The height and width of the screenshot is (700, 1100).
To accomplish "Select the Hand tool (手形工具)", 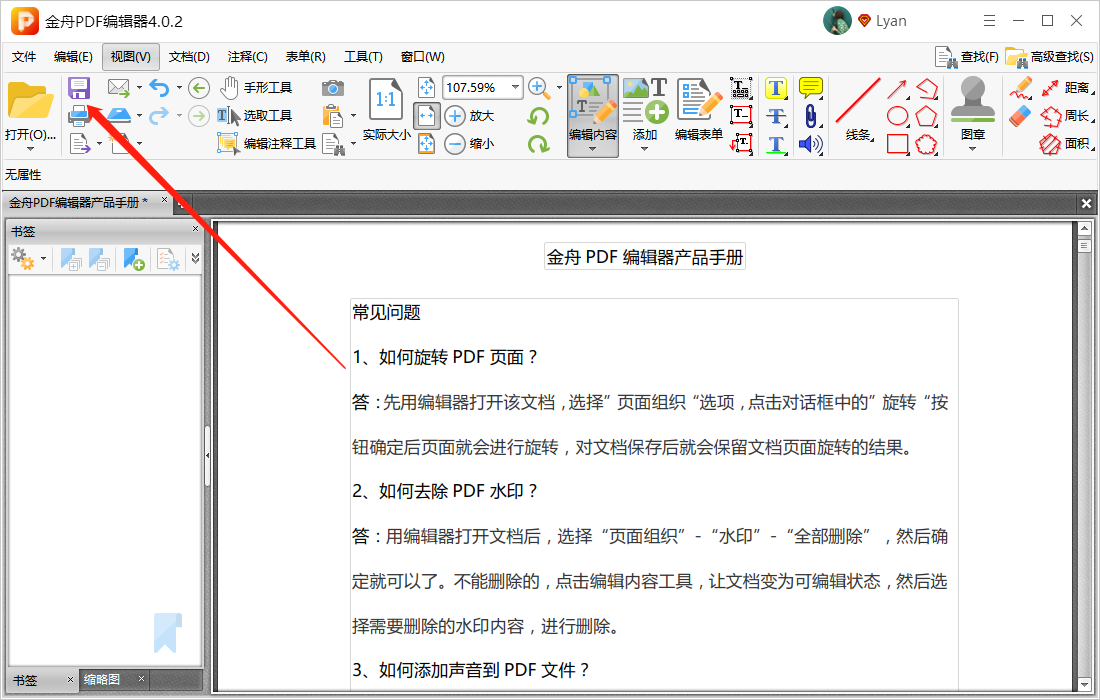I will (256, 88).
